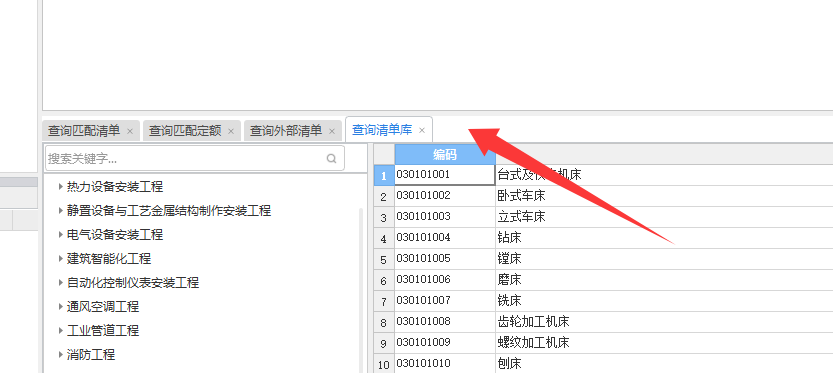Select code cell 030101006

coord(445,279)
